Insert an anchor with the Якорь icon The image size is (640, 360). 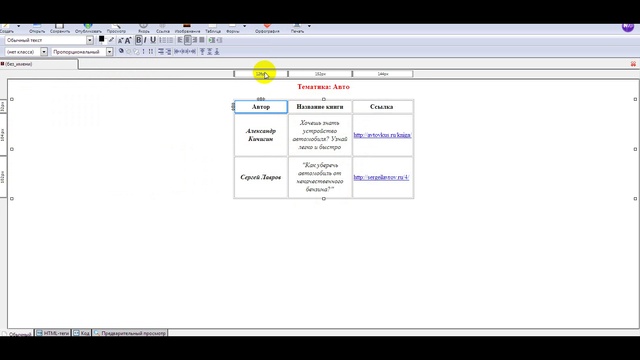coord(144,29)
